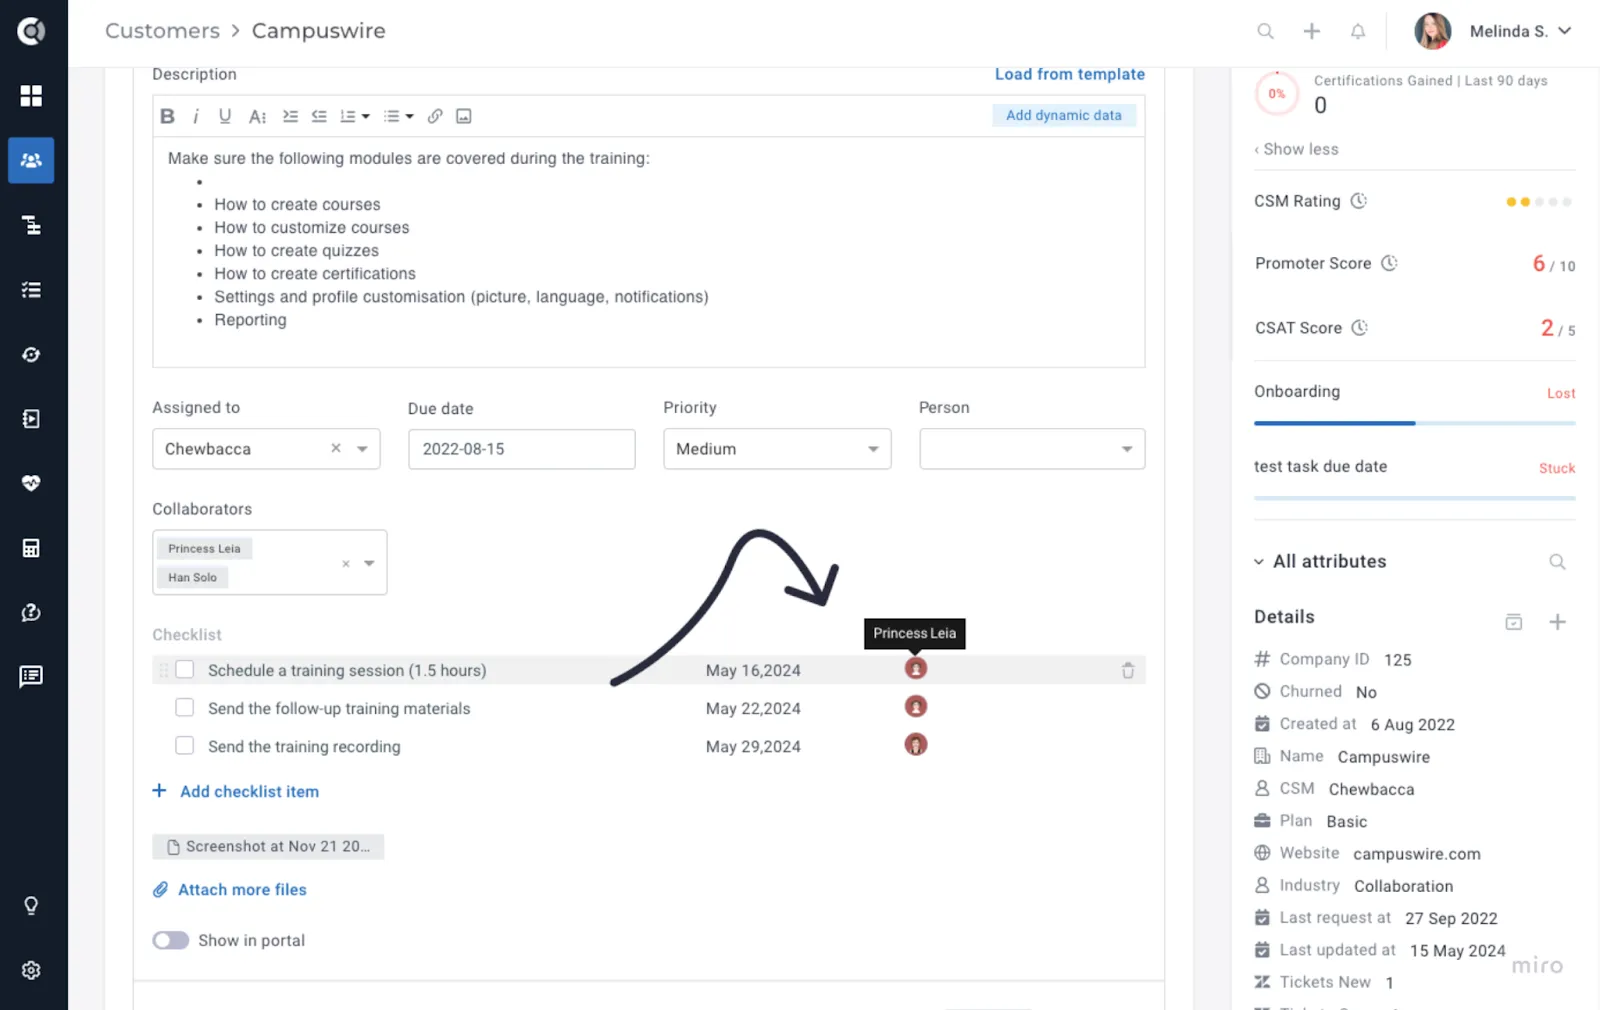Click the avatar for Send the training recording
The height and width of the screenshot is (1010, 1600).
point(916,744)
